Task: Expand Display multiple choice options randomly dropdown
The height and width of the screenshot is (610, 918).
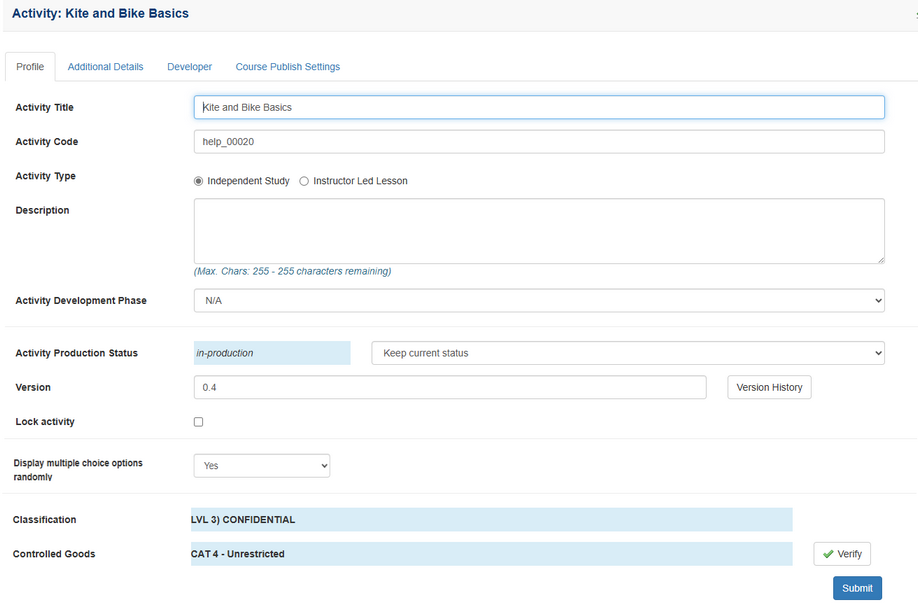Action: 261,466
